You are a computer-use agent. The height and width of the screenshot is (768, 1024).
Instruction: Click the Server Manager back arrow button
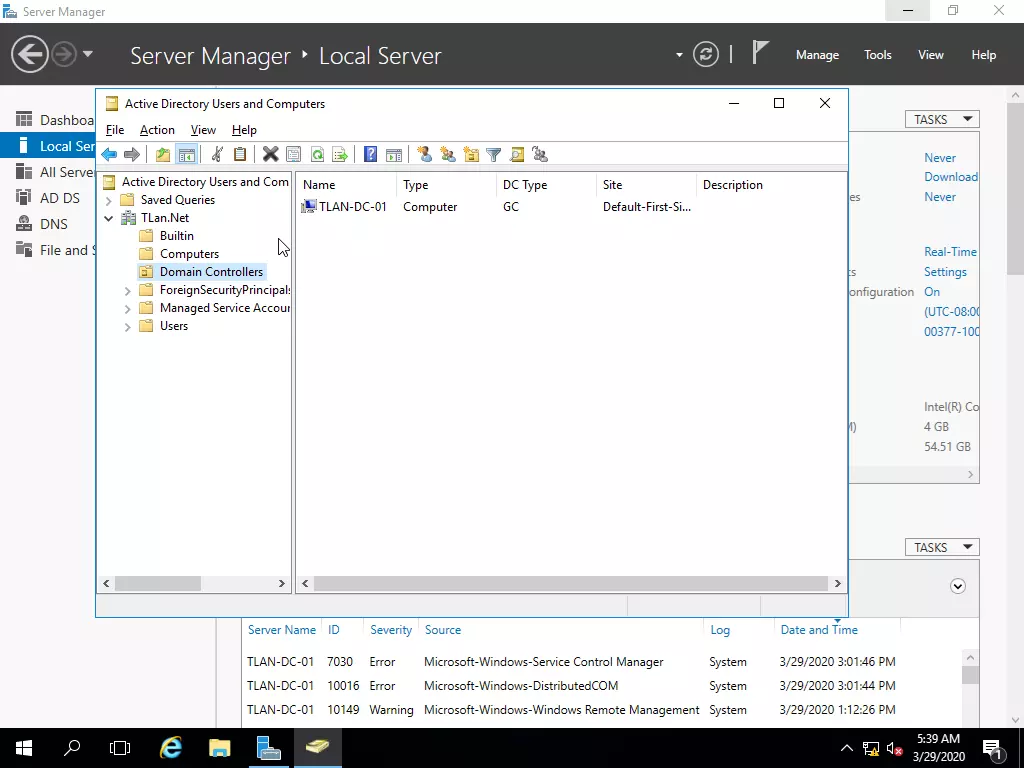[x=29, y=54]
